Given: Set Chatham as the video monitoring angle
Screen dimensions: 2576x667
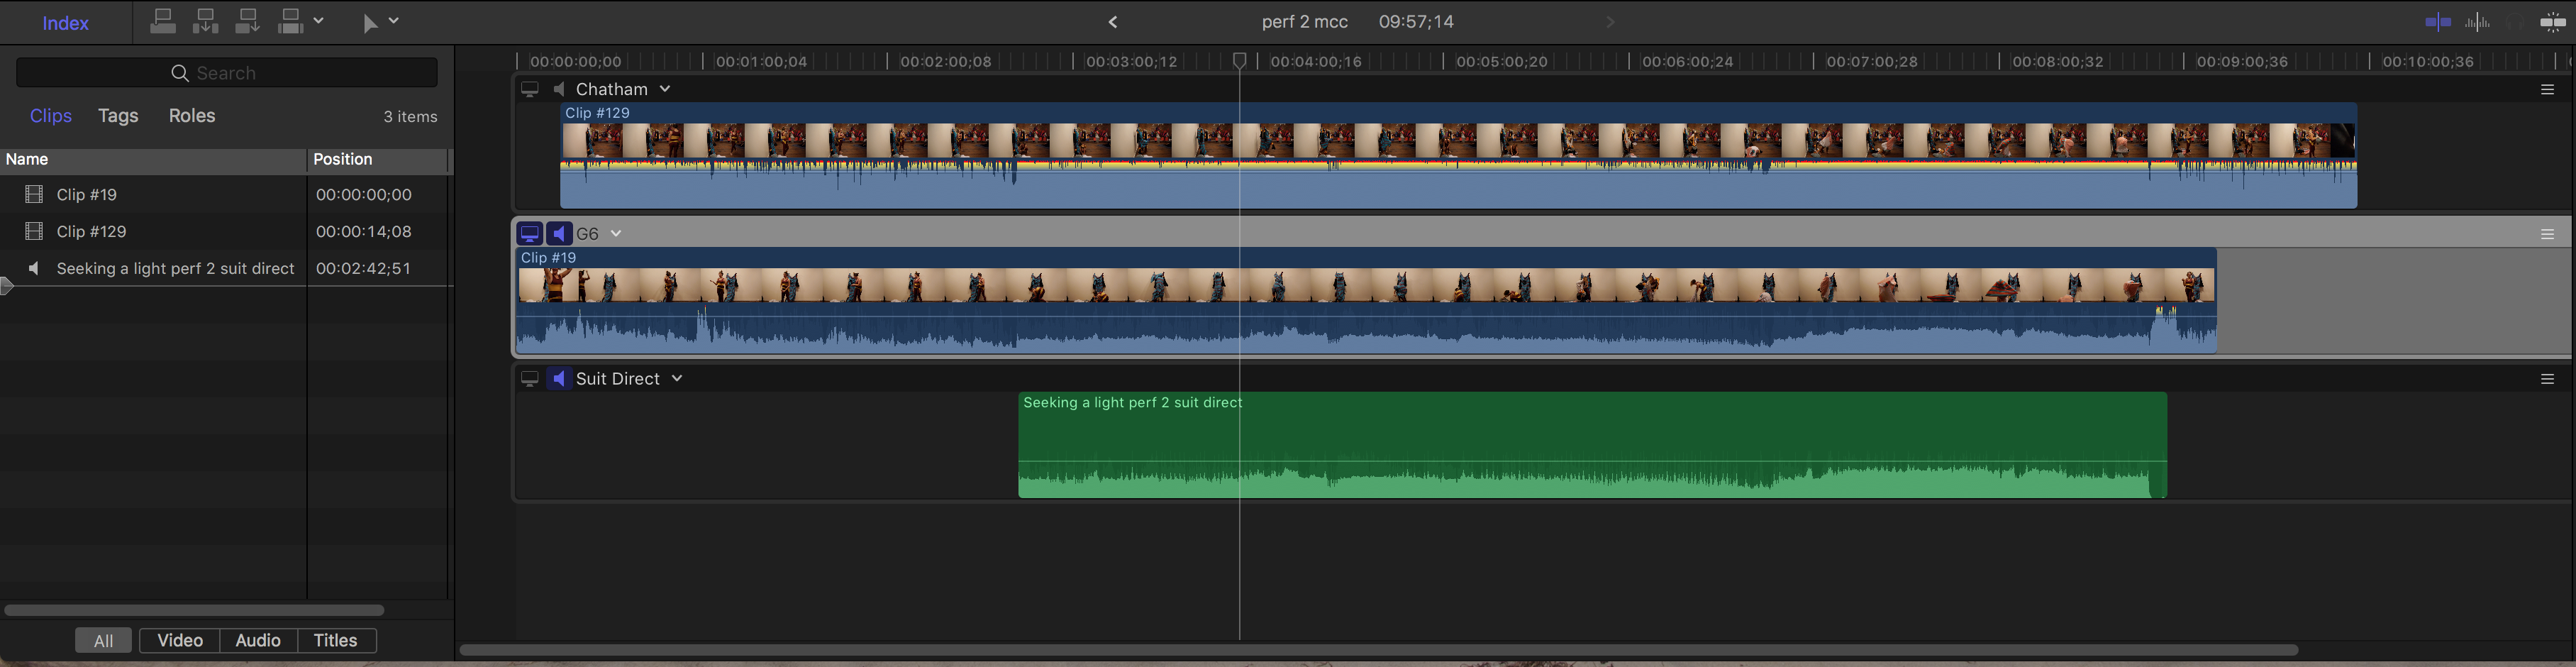Looking at the screenshot, I should [530, 90].
